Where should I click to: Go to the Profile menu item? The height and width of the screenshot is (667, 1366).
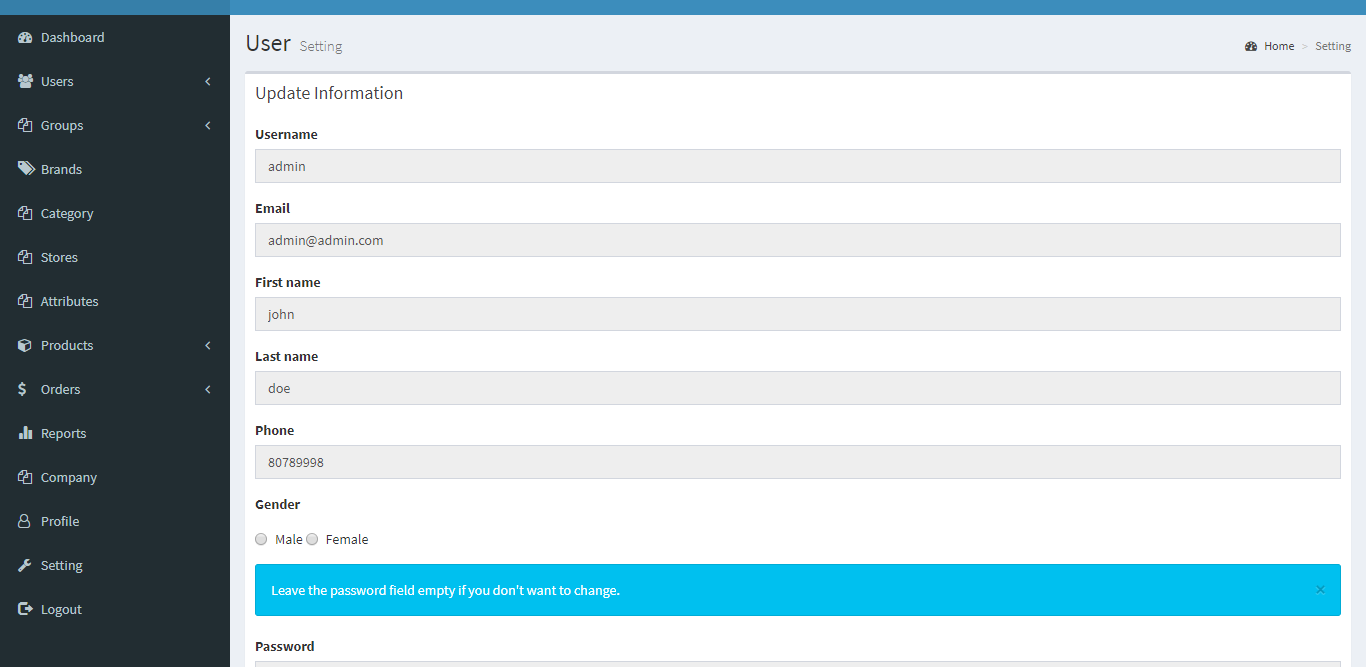(x=115, y=521)
